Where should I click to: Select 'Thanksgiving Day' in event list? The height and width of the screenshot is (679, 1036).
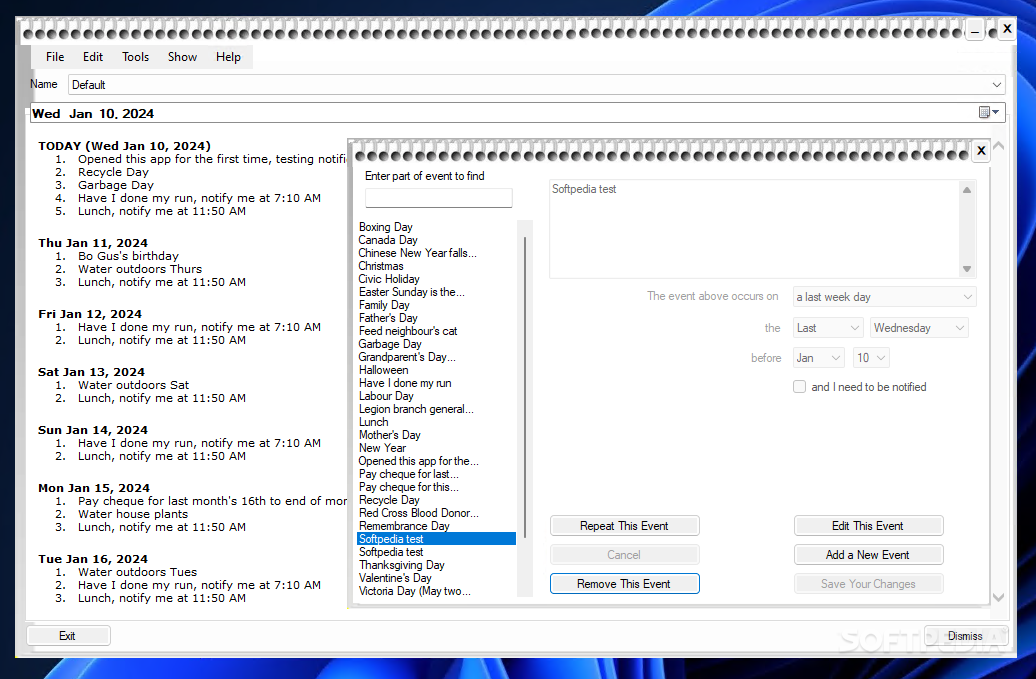click(x=402, y=565)
